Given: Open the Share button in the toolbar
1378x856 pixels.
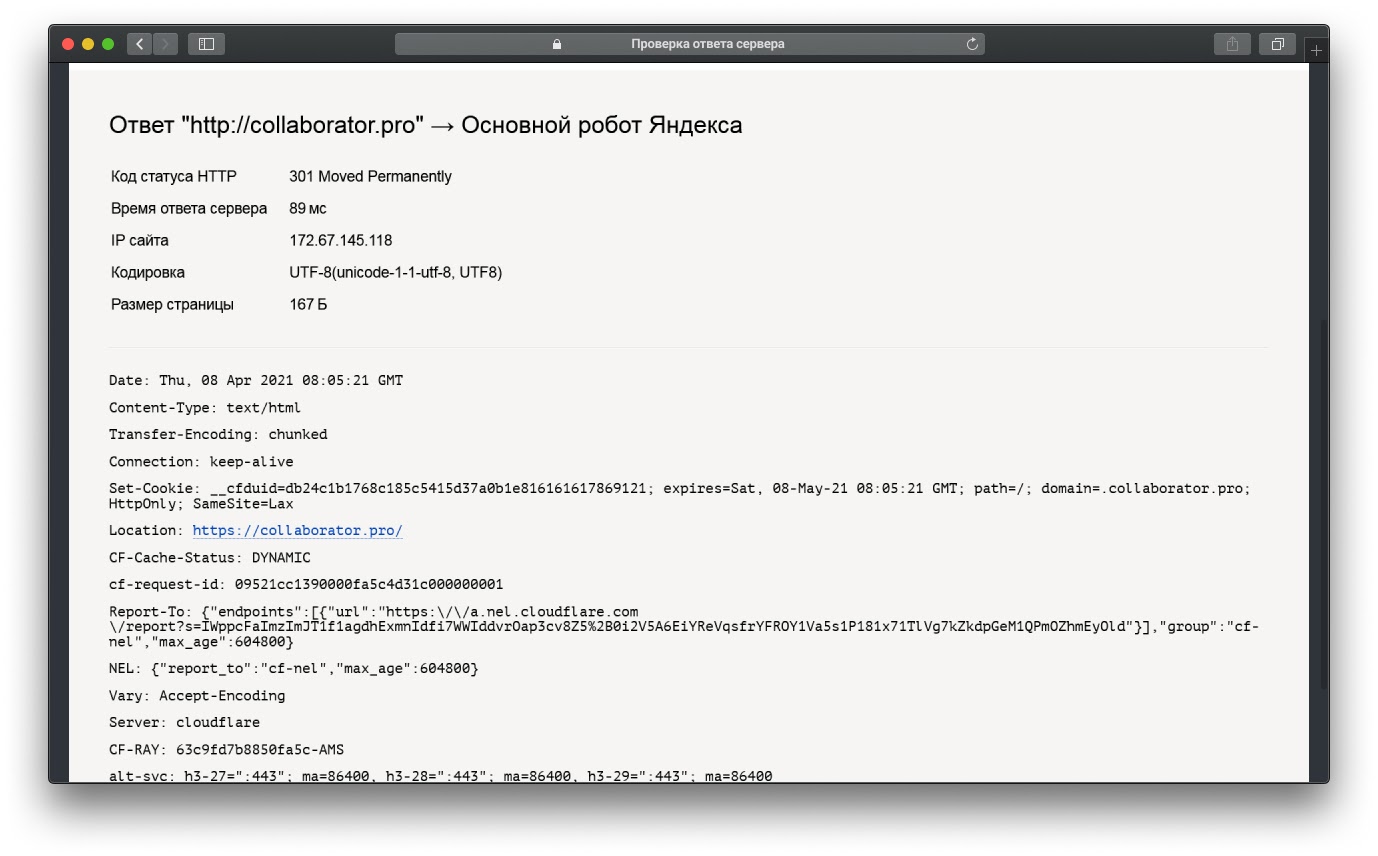Looking at the screenshot, I should [1232, 44].
